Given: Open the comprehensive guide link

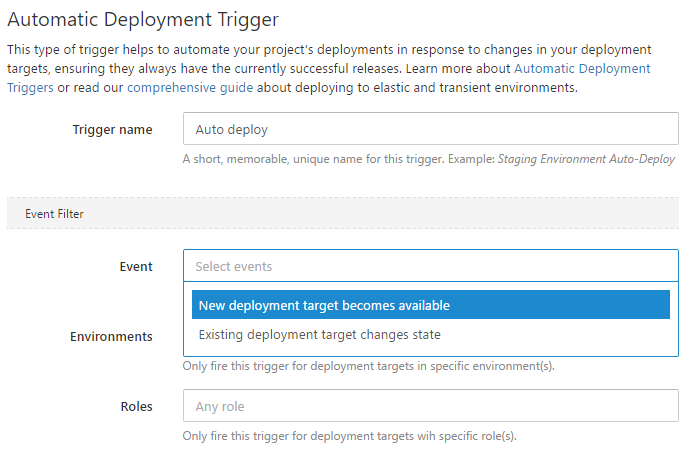Looking at the screenshot, I should [190, 88].
